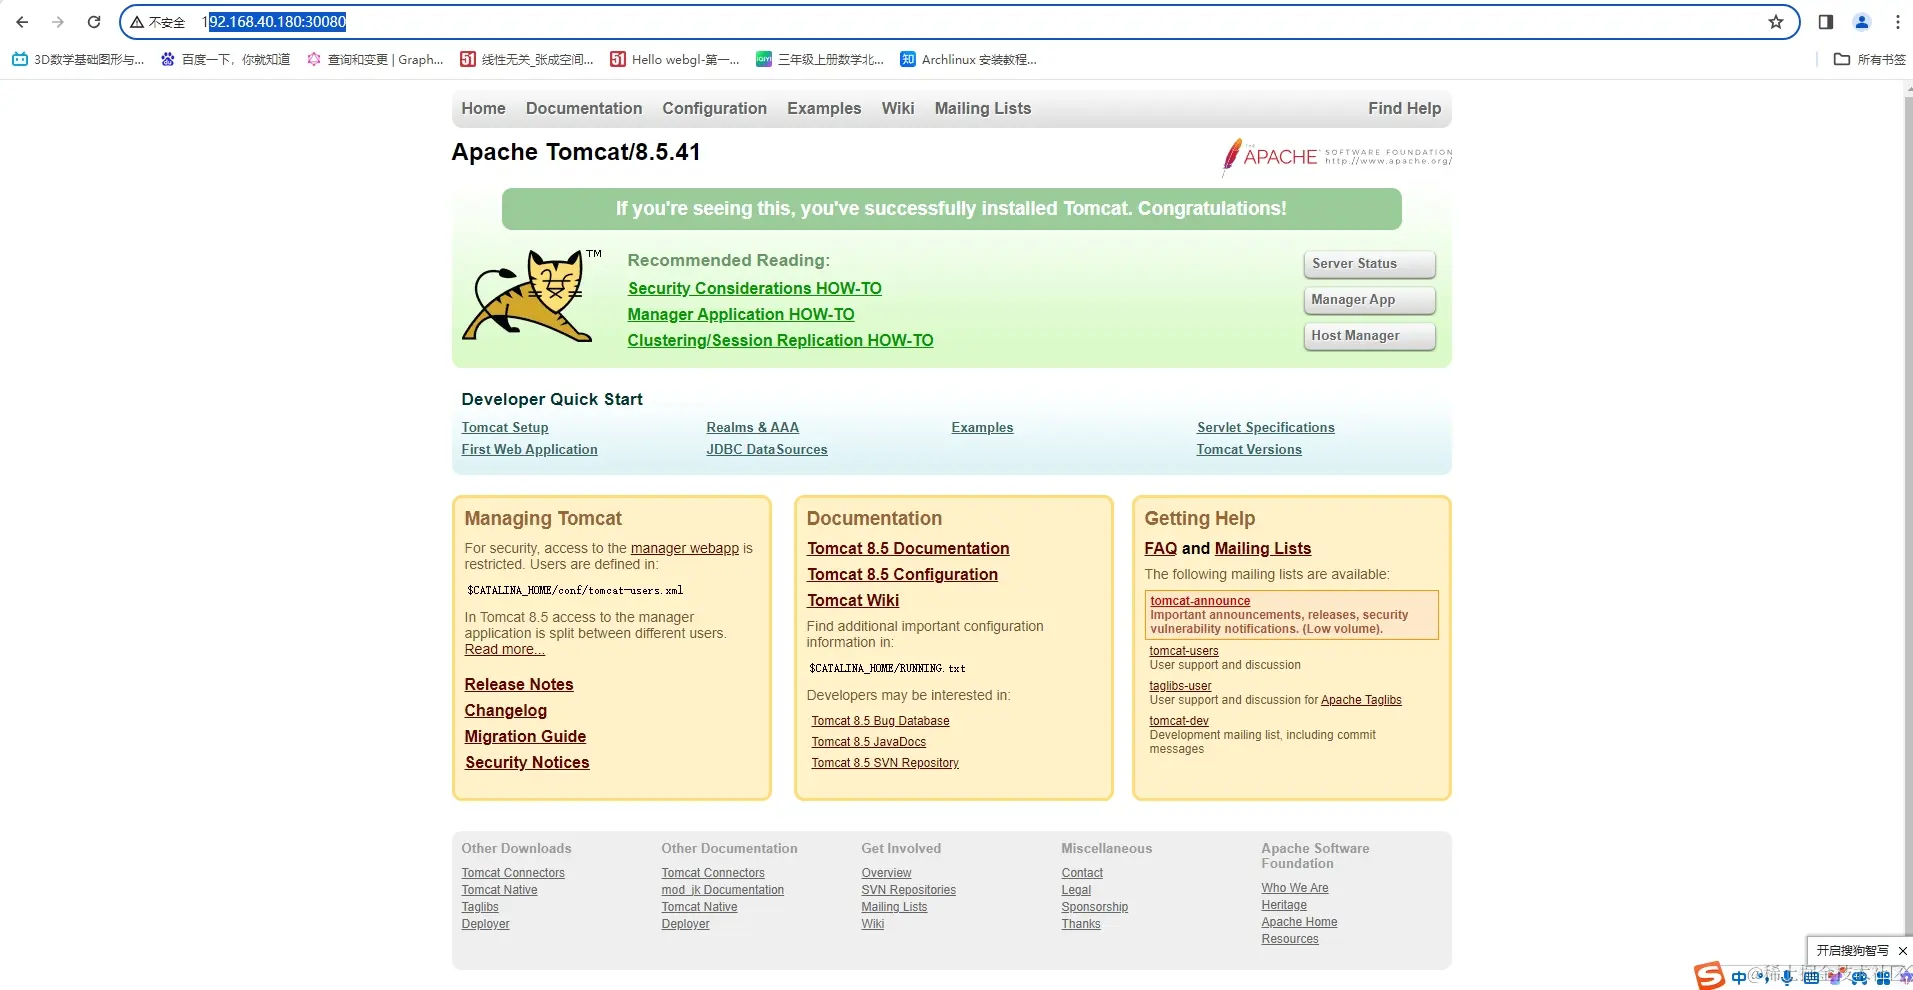
Task: Click the Tomcat cat logo image
Action: (530, 295)
